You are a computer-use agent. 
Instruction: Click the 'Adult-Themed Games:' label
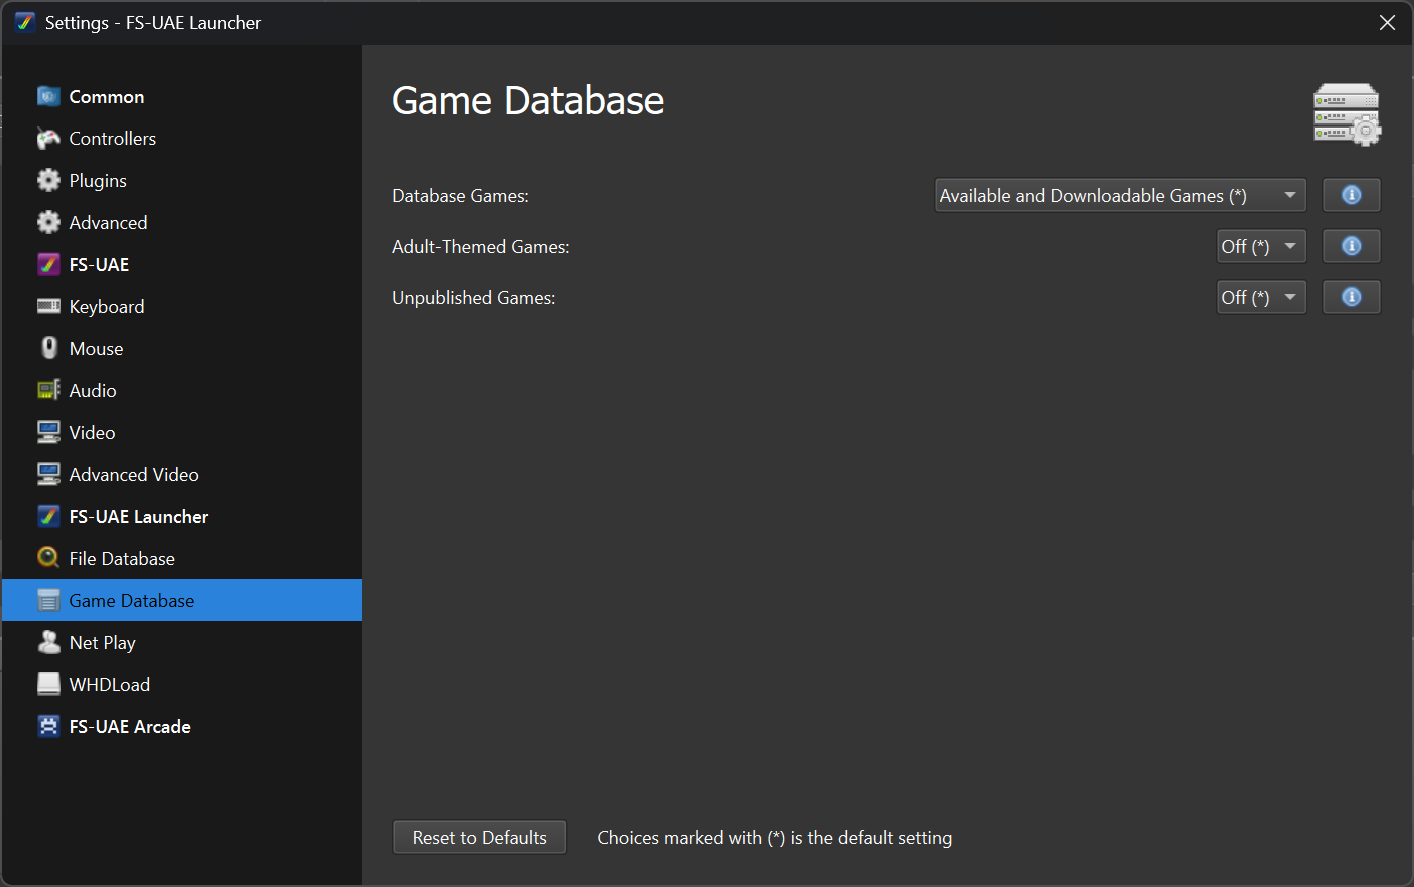[481, 247]
